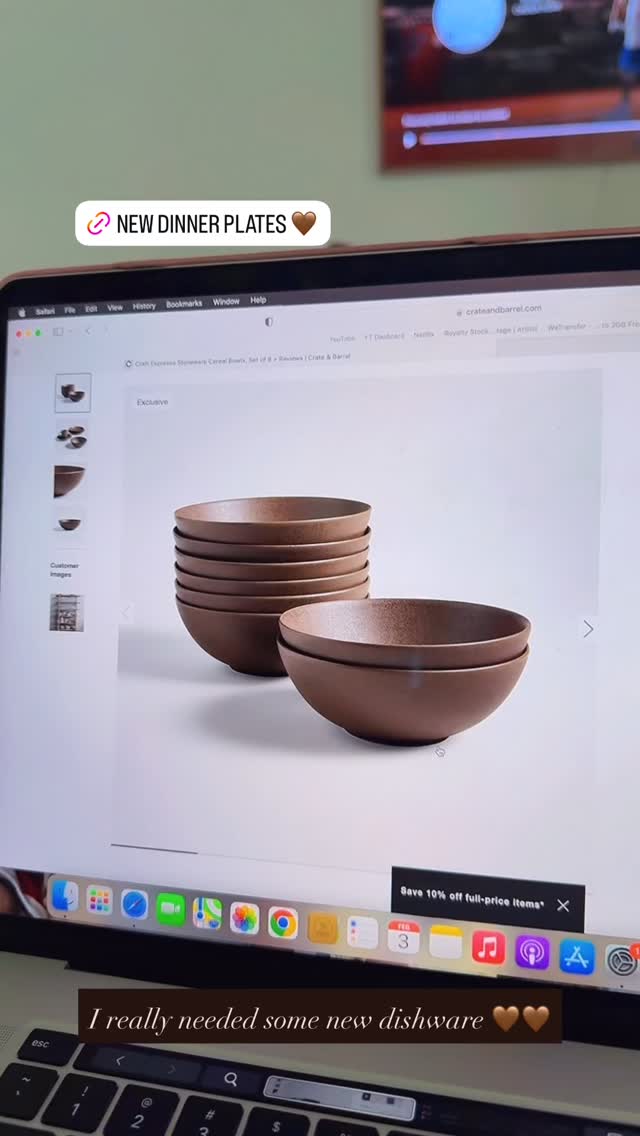Open the Photos app in dock
Viewport: 640px width, 1136px height.
coord(245,918)
